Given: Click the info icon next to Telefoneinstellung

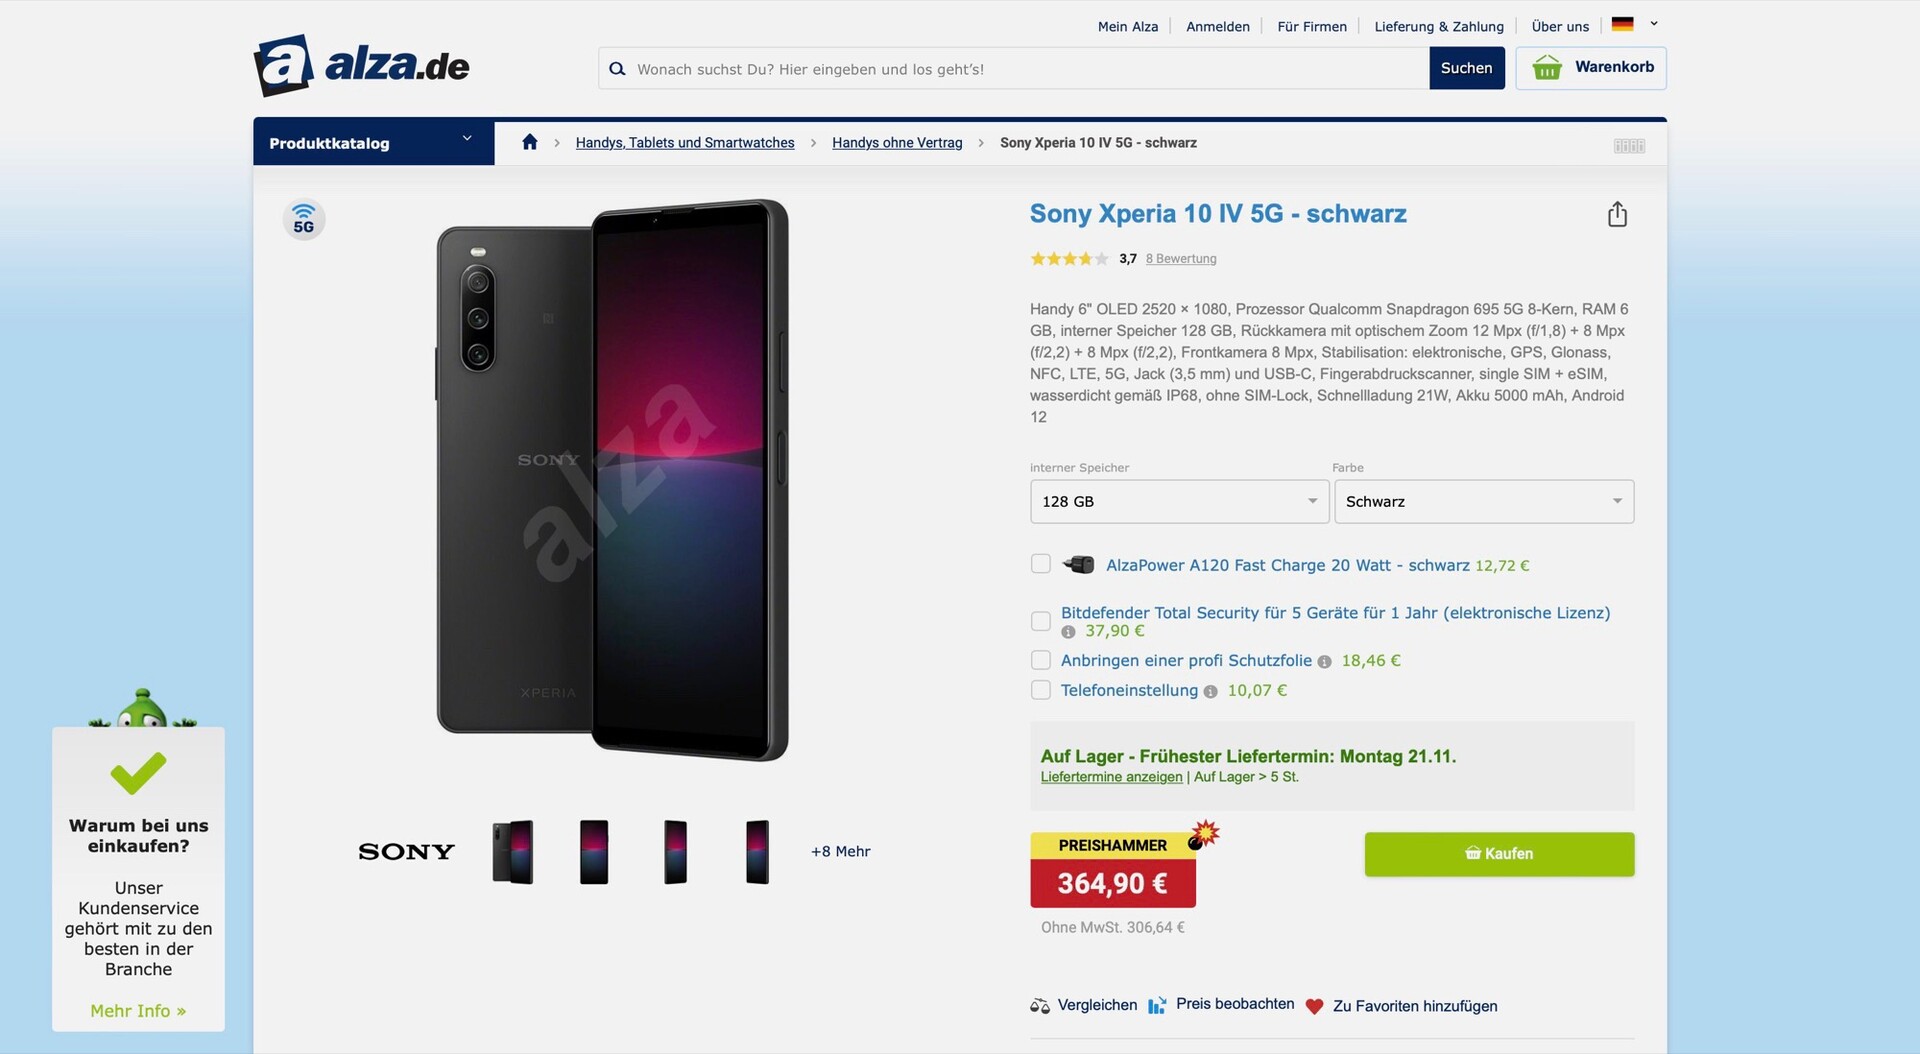Looking at the screenshot, I should pos(1210,691).
